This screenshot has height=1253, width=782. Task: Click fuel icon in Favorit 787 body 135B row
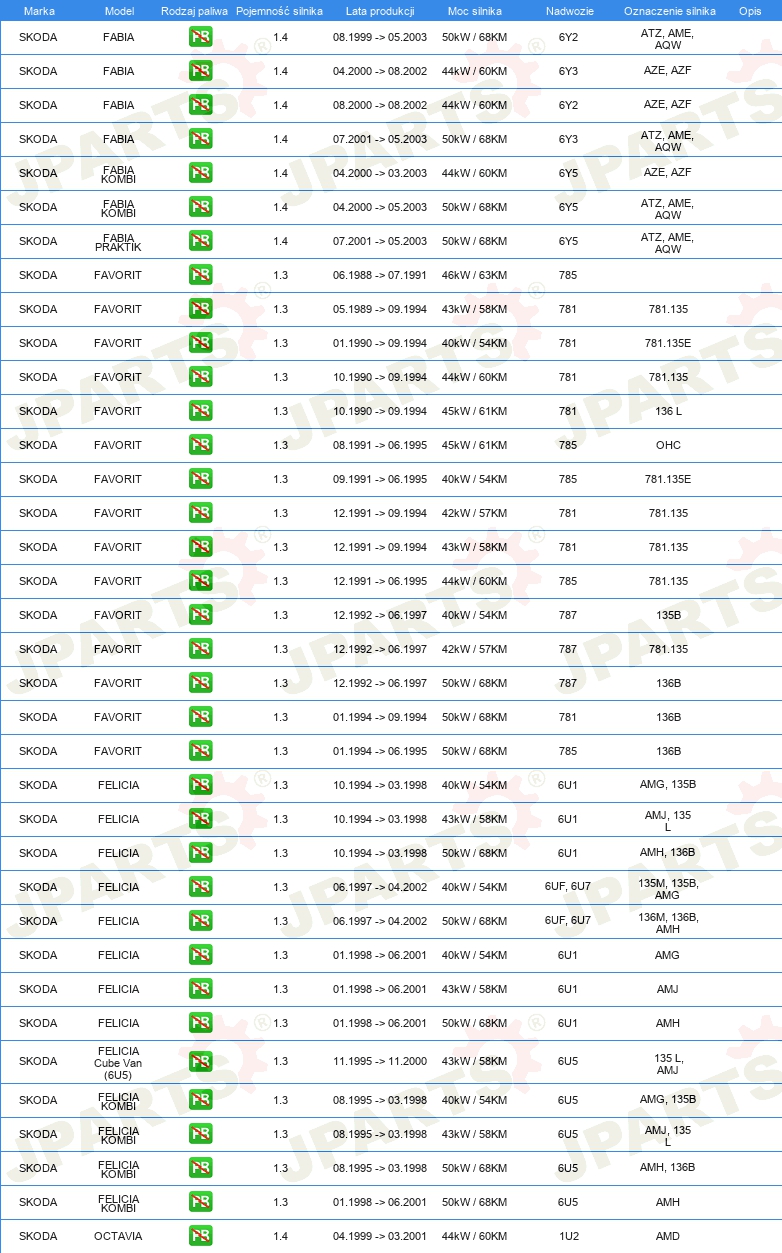(x=200, y=615)
